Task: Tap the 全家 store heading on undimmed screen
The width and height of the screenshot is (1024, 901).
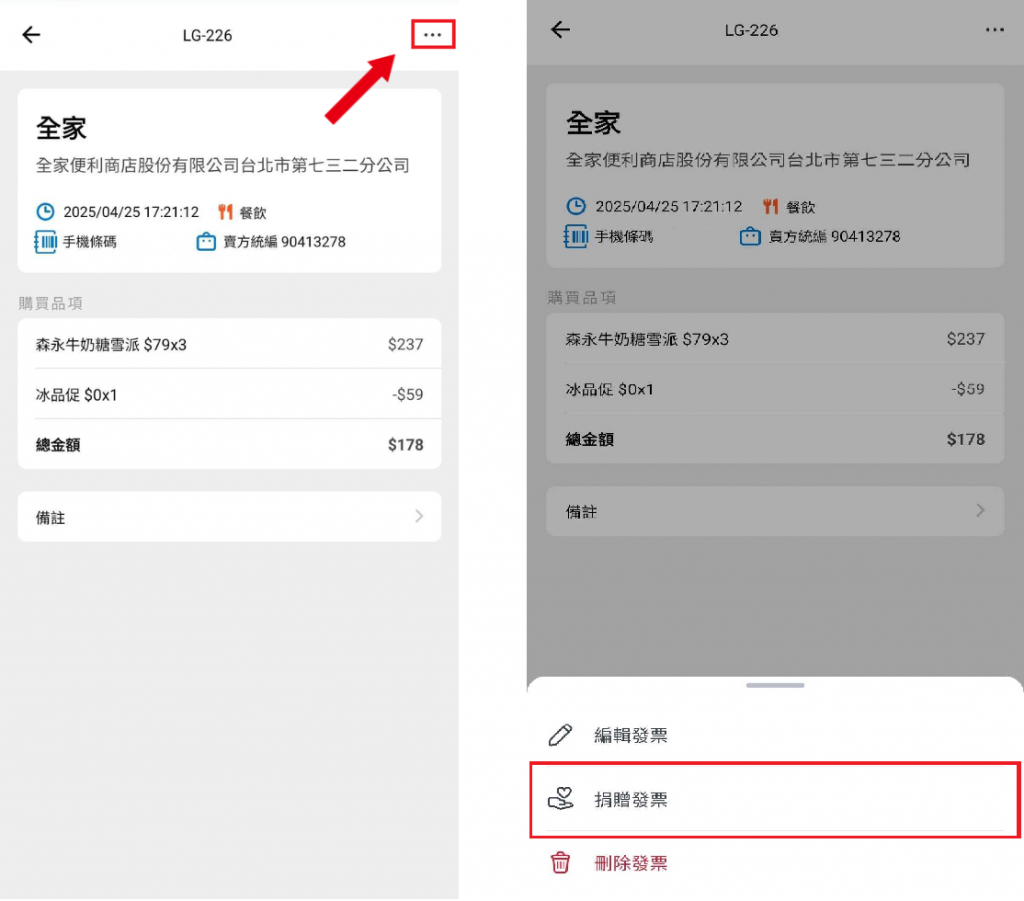Action: tap(61, 128)
